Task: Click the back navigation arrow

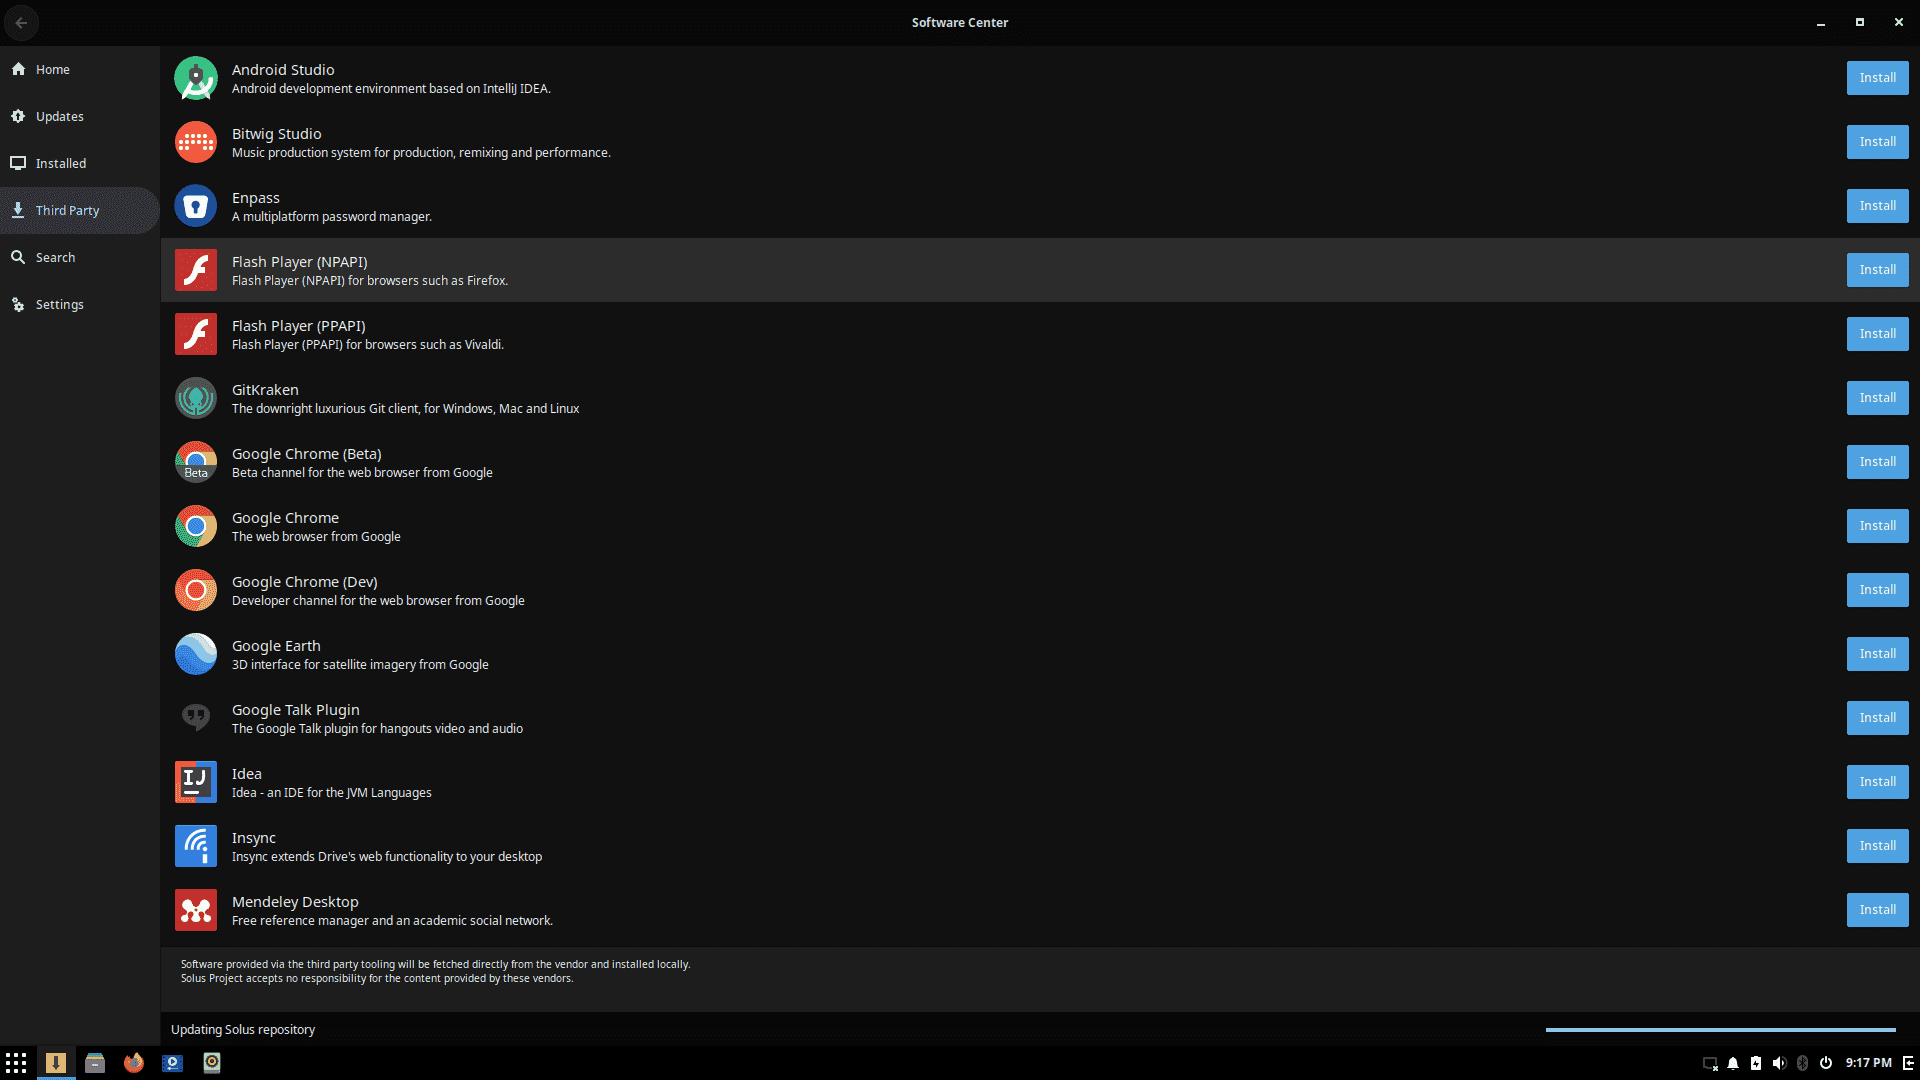Action: pyautogui.click(x=21, y=22)
